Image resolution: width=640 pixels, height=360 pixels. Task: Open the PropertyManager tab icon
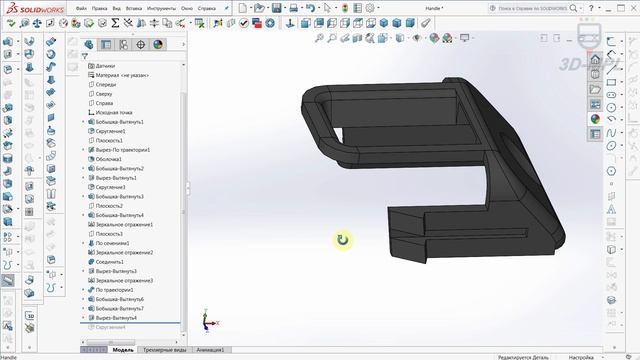pos(106,44)
